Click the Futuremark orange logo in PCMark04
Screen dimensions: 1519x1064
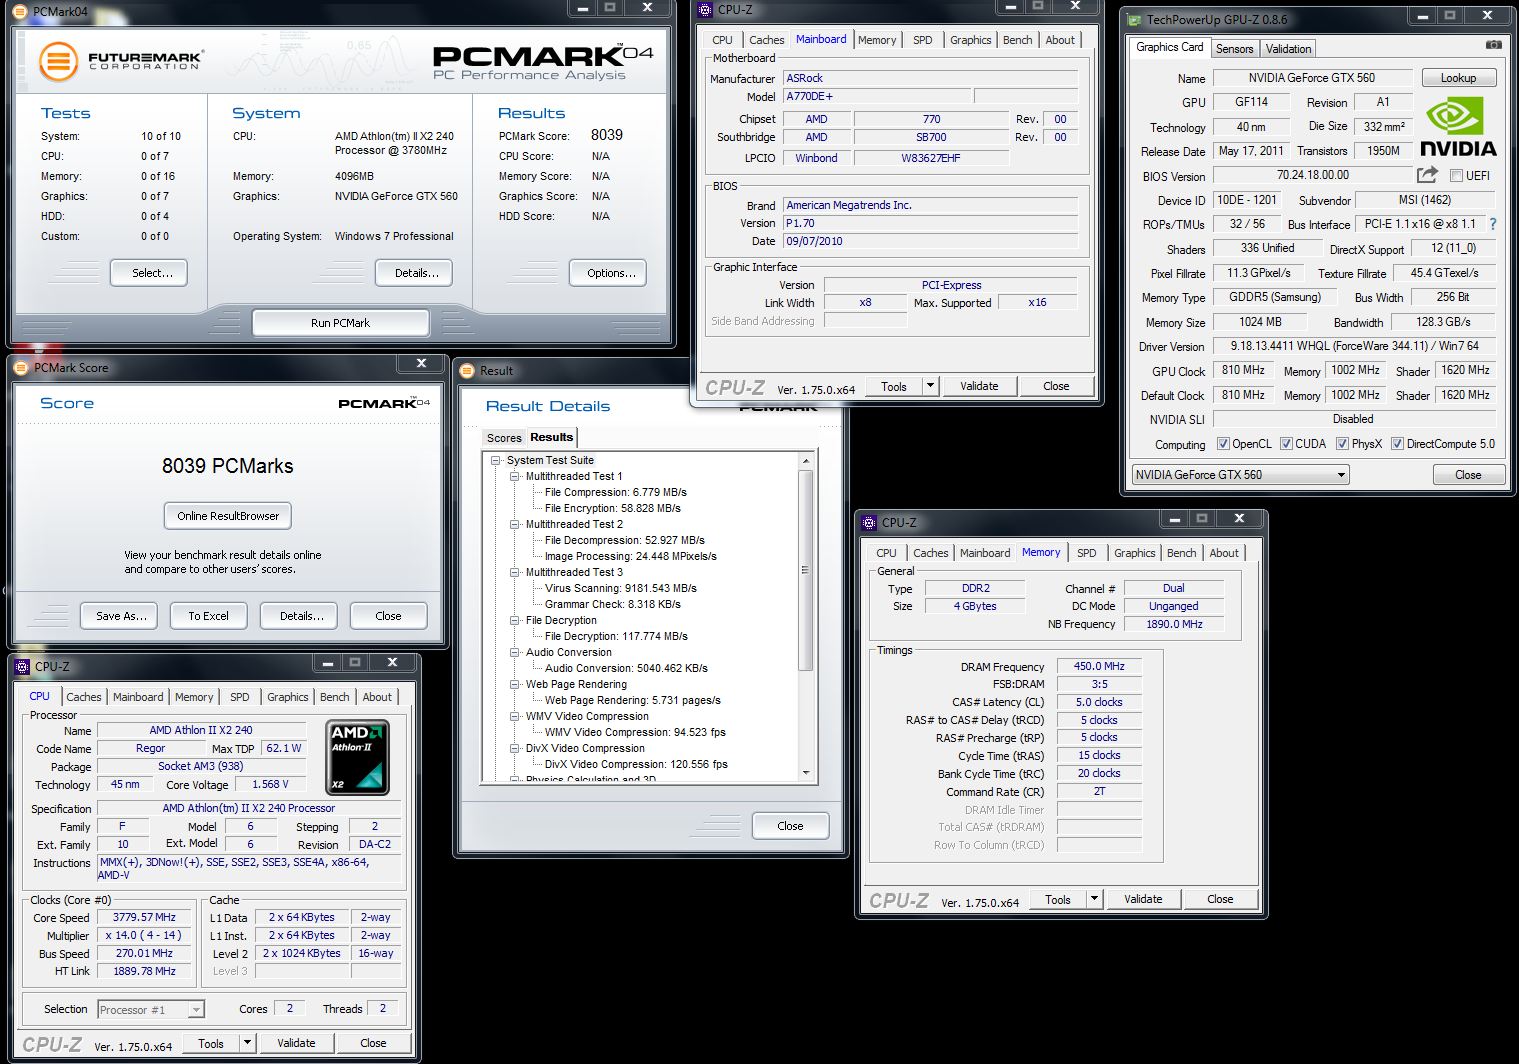click(58, 61)
